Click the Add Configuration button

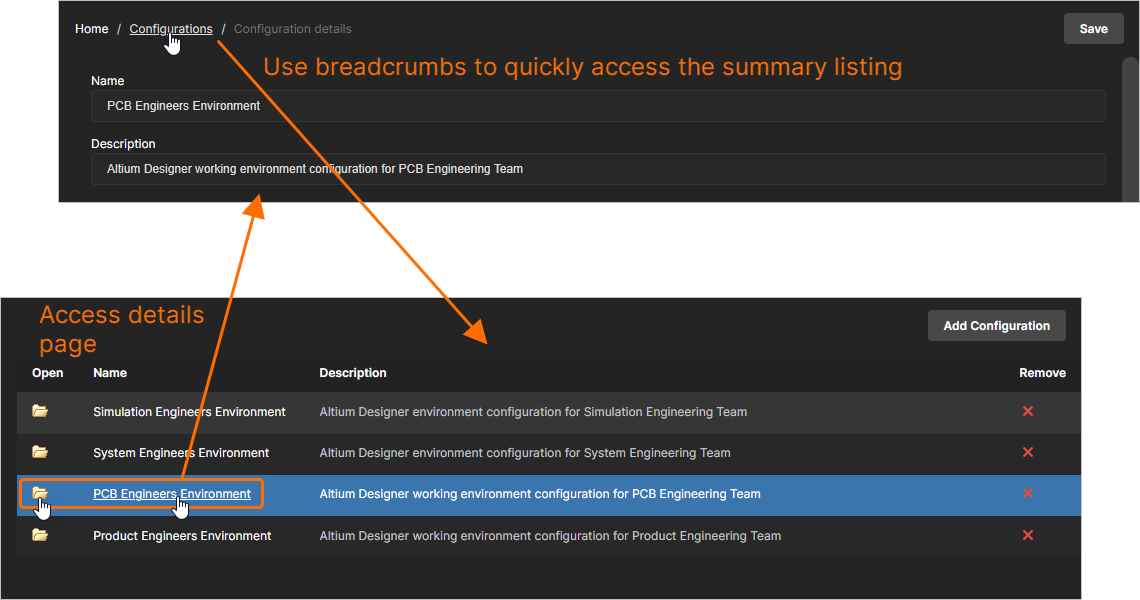pyautogui.click(x=997, y=326)
